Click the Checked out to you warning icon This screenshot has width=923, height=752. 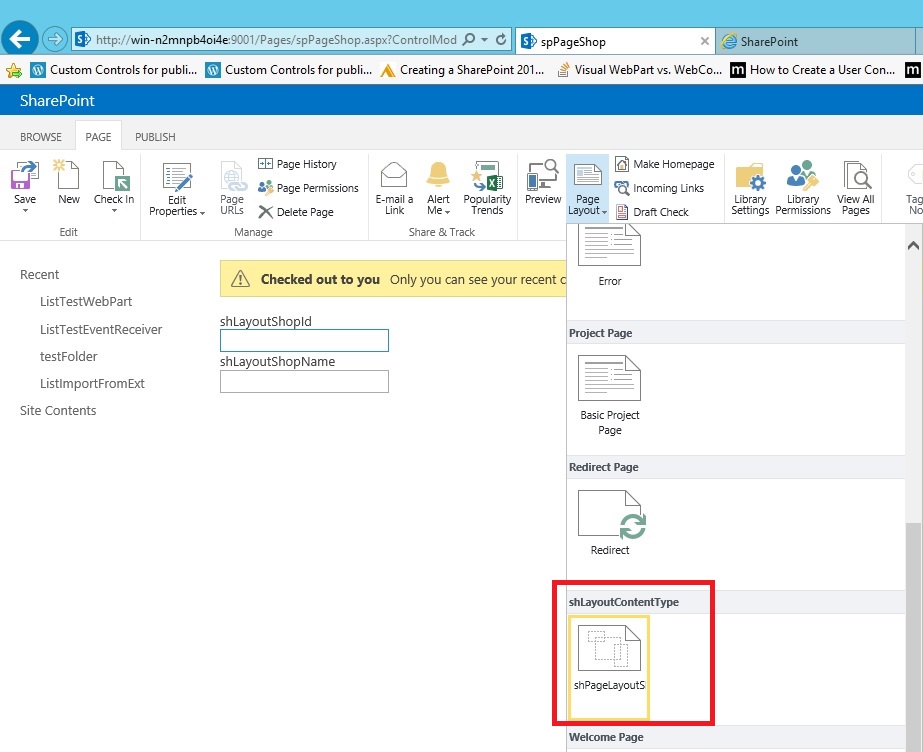coord(240,279)
